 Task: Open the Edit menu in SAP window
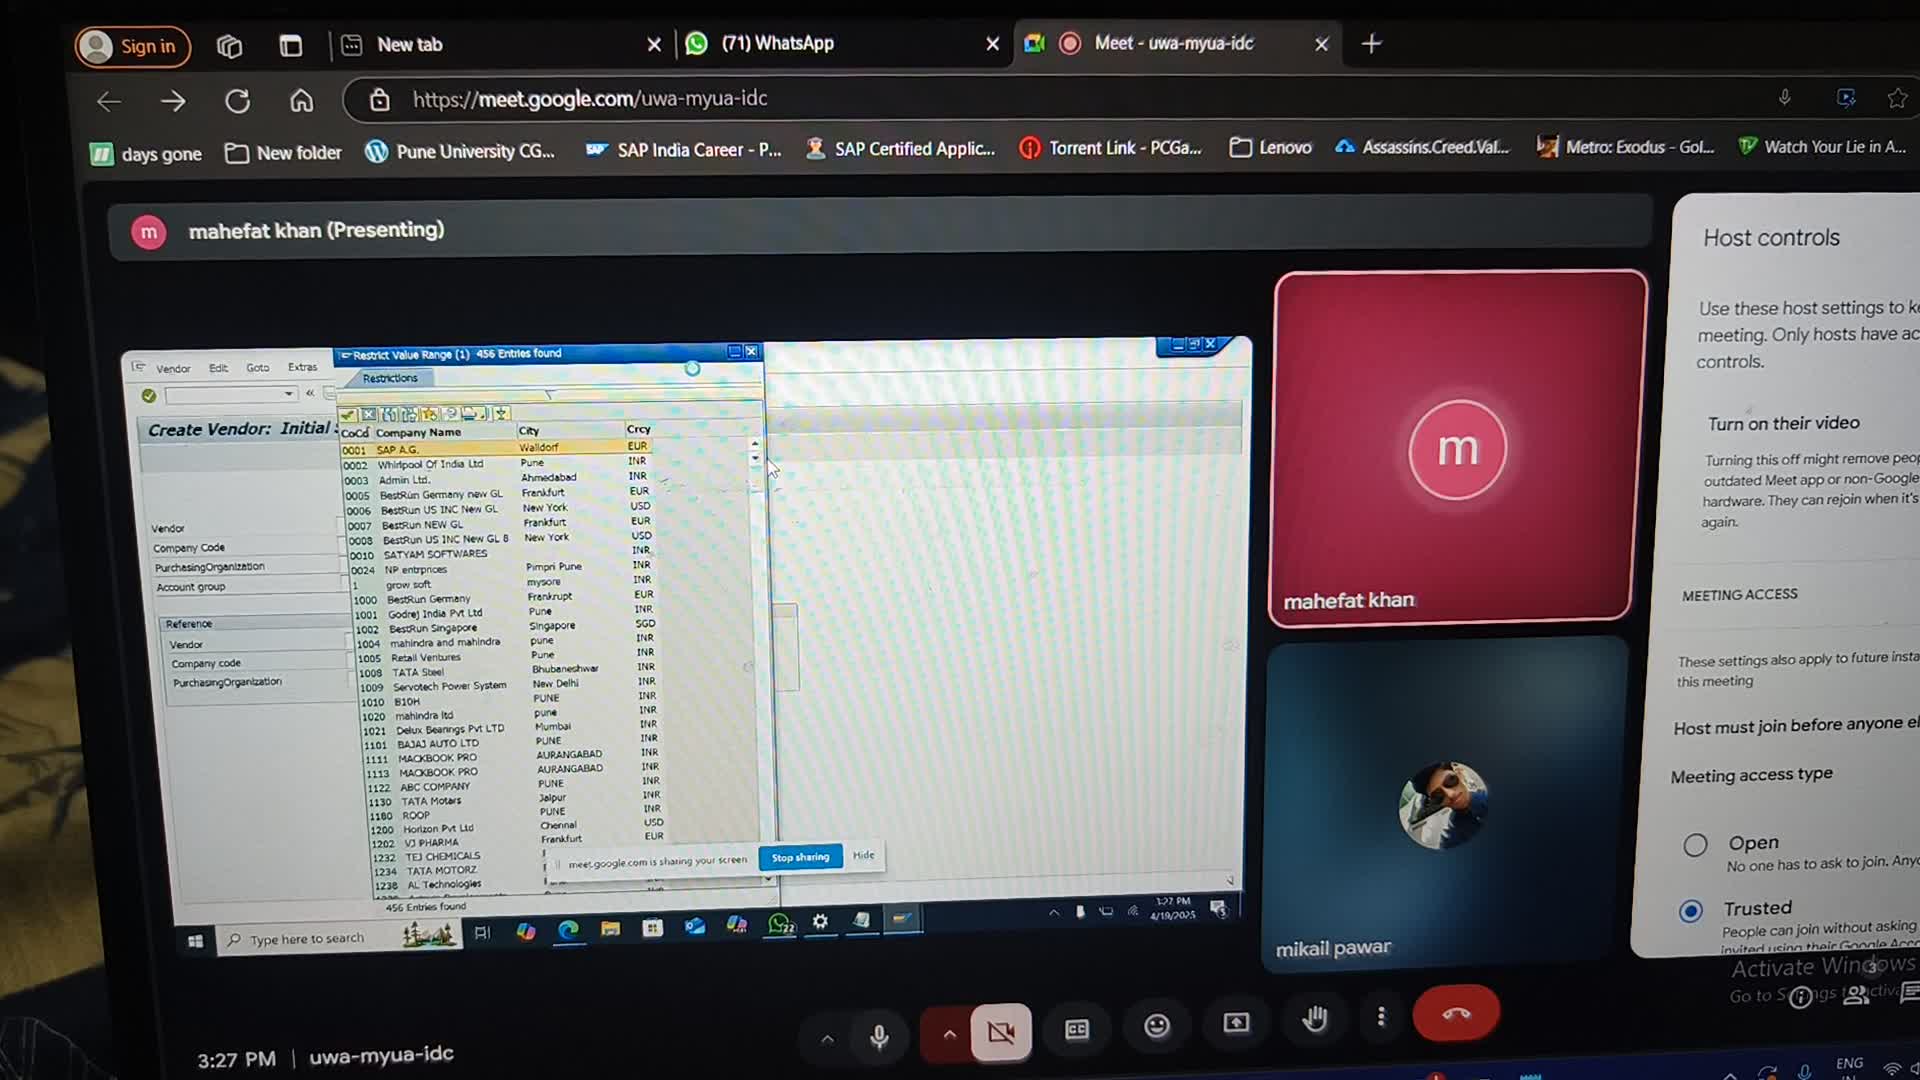pyautogui.click(x=218, y=368)
